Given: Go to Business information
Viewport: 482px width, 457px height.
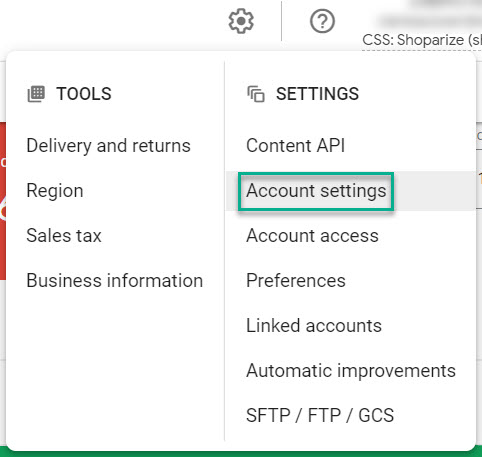Looking at the screenshot, I should pyautogui.click(x=115, y=280).
